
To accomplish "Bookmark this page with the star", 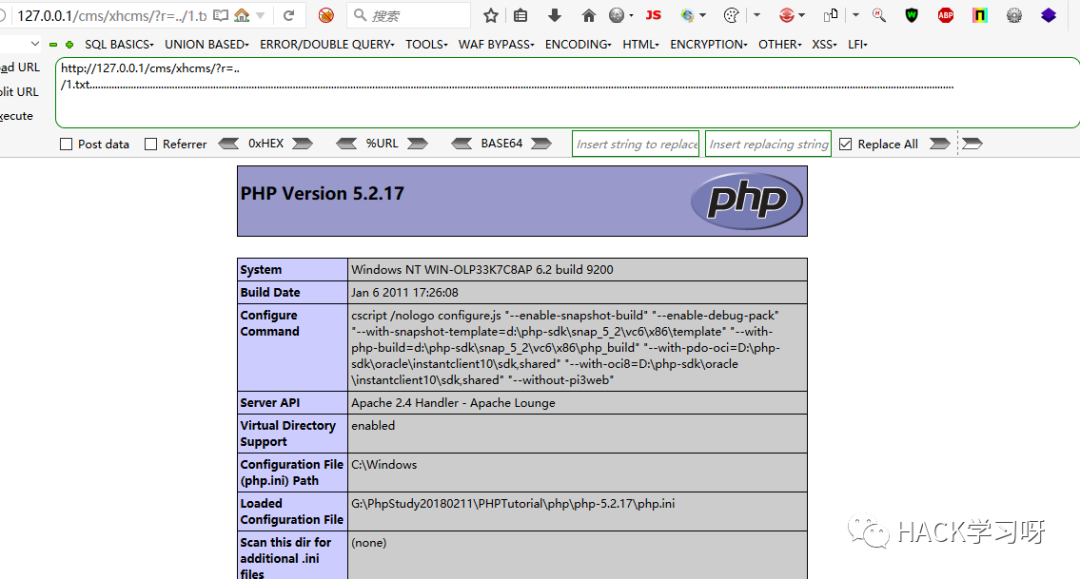I will point(490,15).
